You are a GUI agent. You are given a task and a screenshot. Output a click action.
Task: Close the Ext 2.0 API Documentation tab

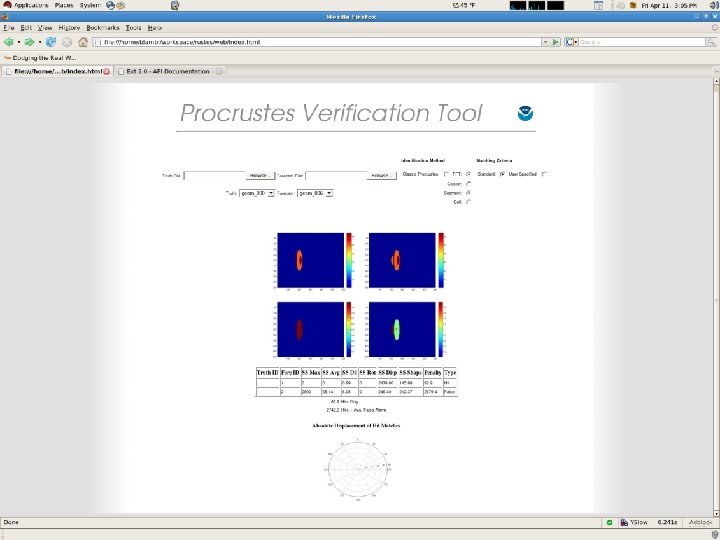click(219, 72)
